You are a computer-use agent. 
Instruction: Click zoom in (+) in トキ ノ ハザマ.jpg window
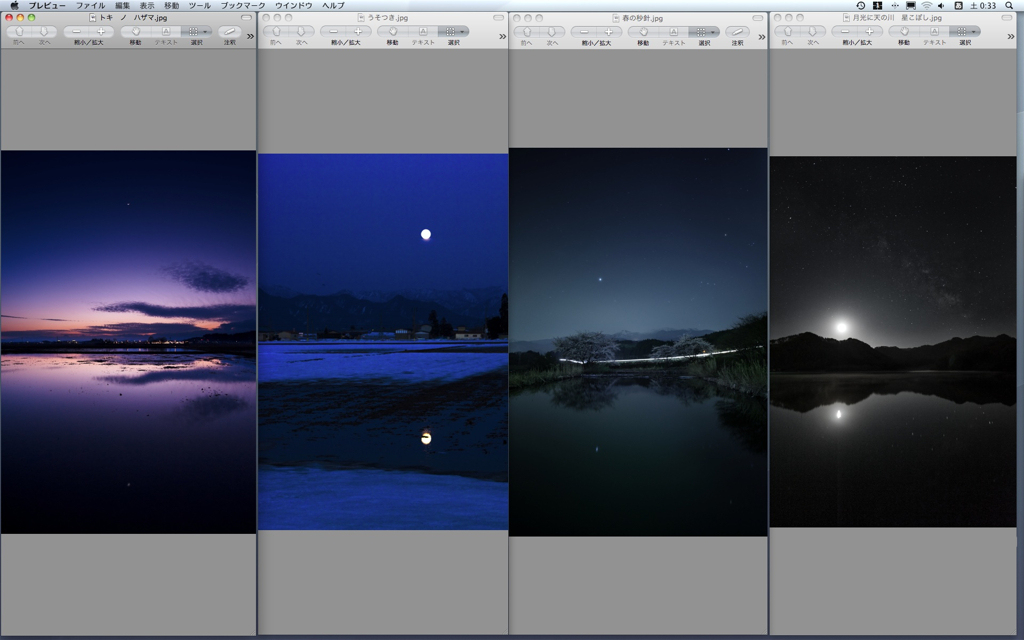(101, 32)
